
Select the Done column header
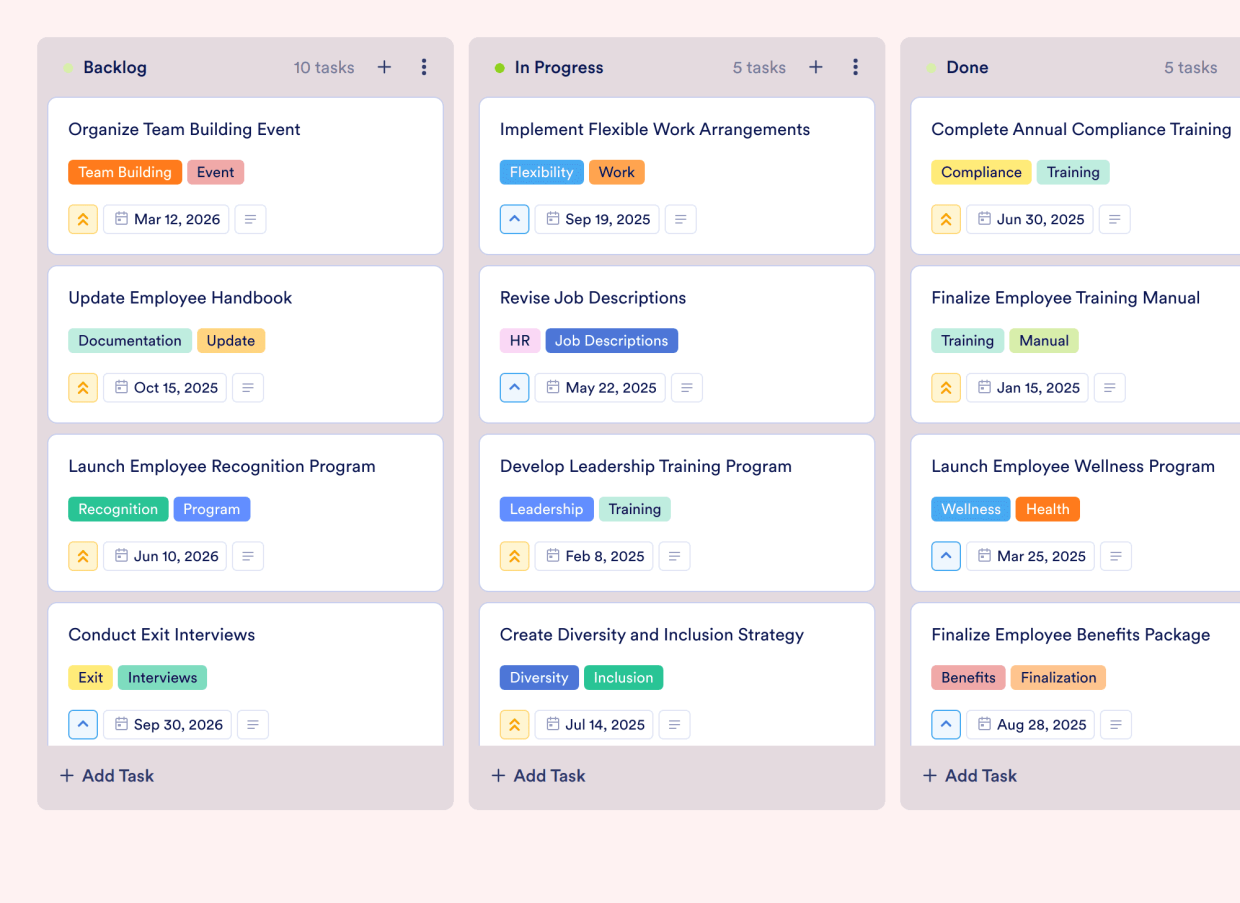[x=967, y=67]
